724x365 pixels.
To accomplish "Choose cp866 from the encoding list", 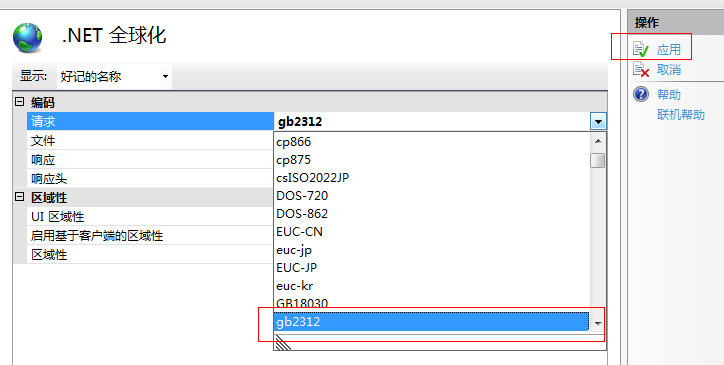I will pos(432,142).
